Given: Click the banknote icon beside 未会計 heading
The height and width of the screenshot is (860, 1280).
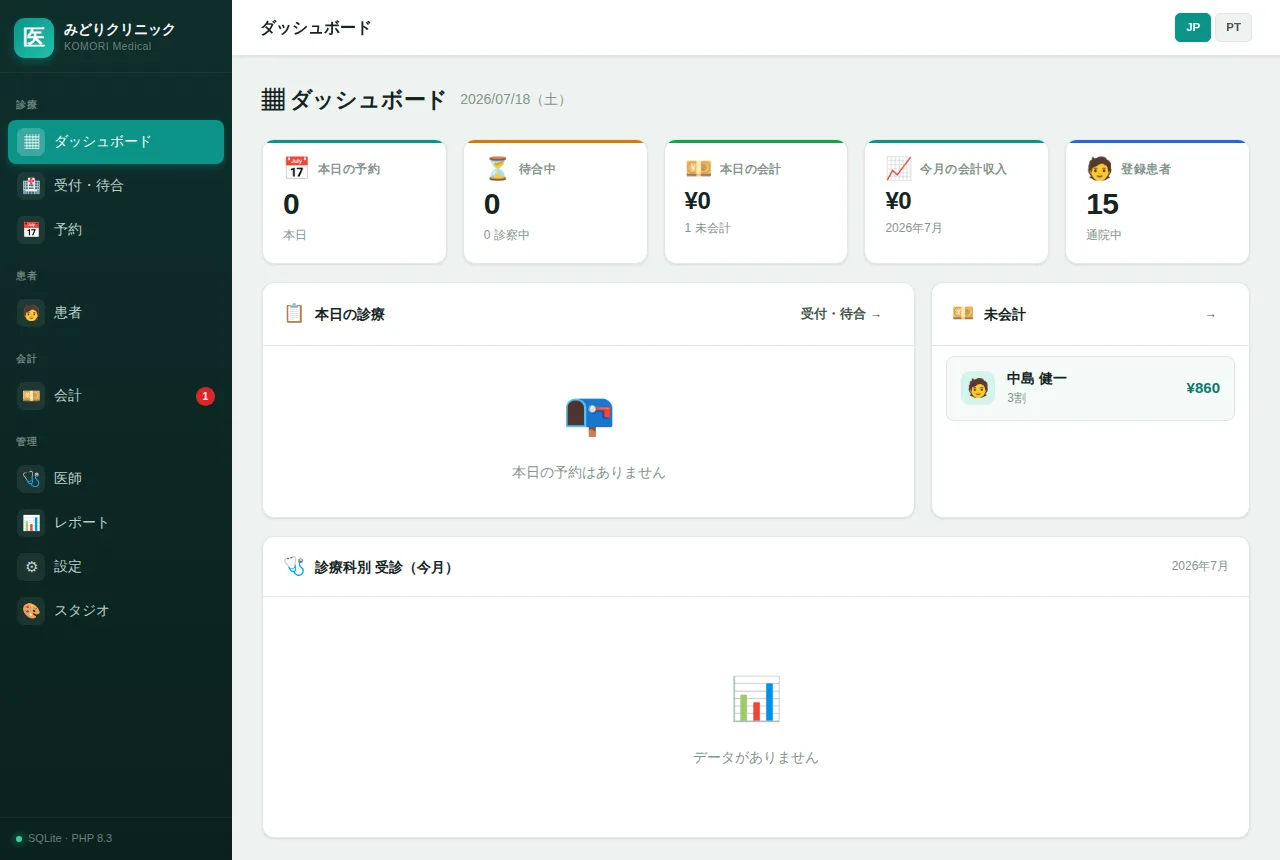Looking at the screenshot, I should point(963,314).
